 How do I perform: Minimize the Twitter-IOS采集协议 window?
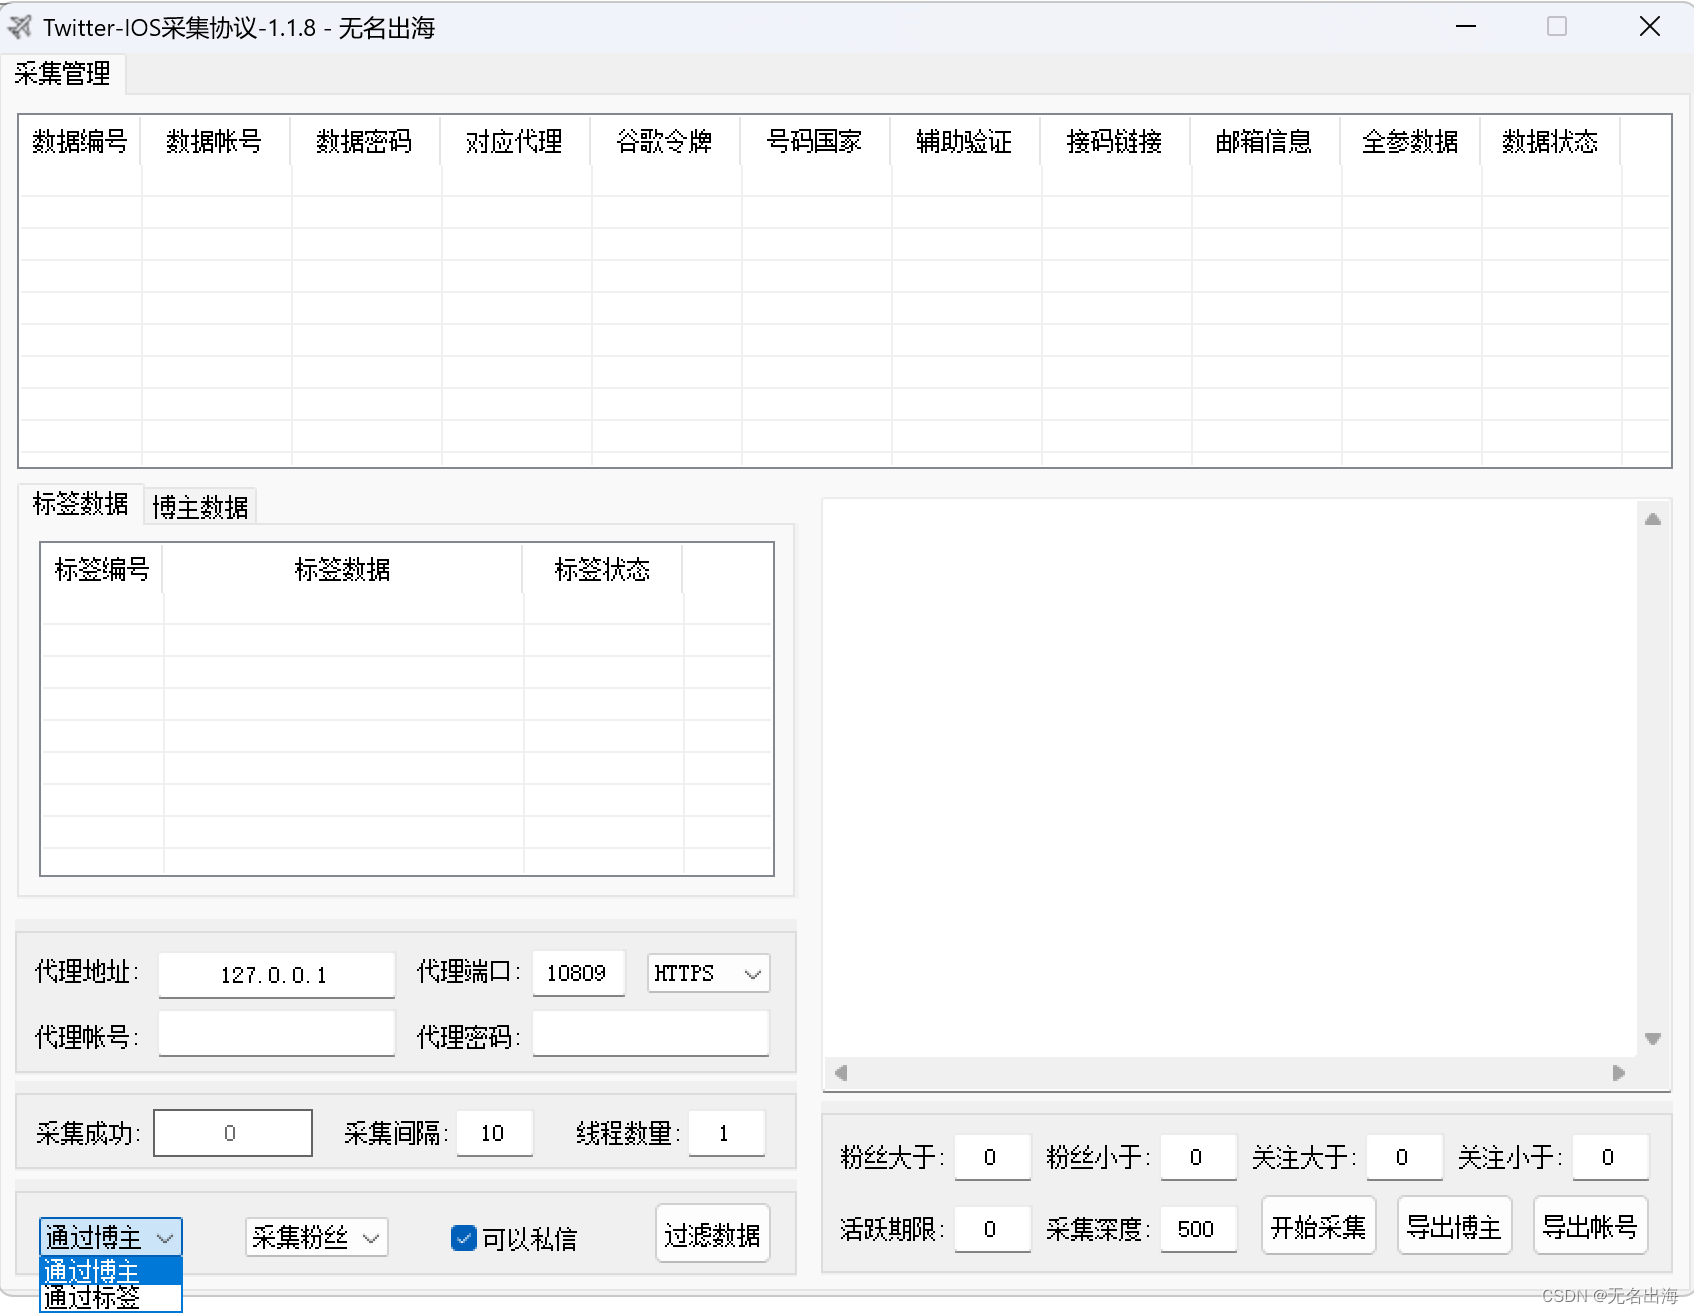pyautogui.click(x=1466, y=27)
